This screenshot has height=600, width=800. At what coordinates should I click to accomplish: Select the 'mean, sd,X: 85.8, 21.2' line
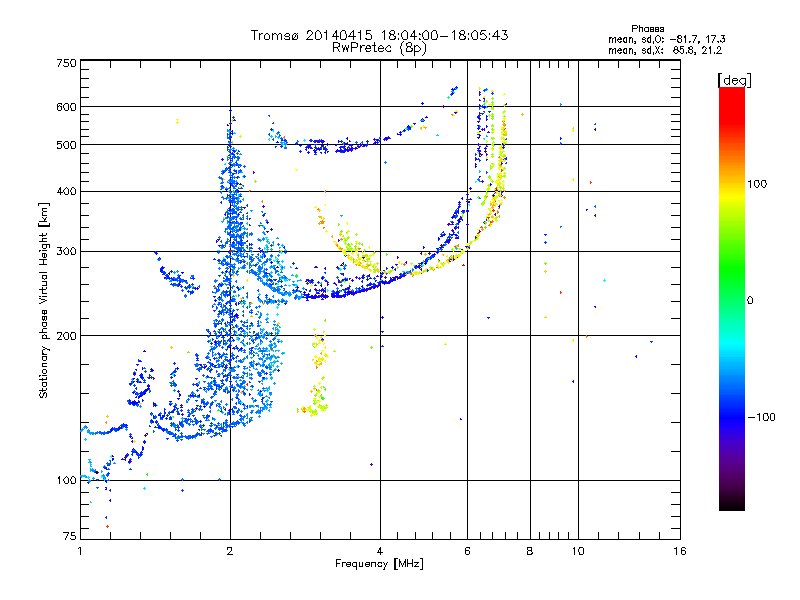(664, 51)
